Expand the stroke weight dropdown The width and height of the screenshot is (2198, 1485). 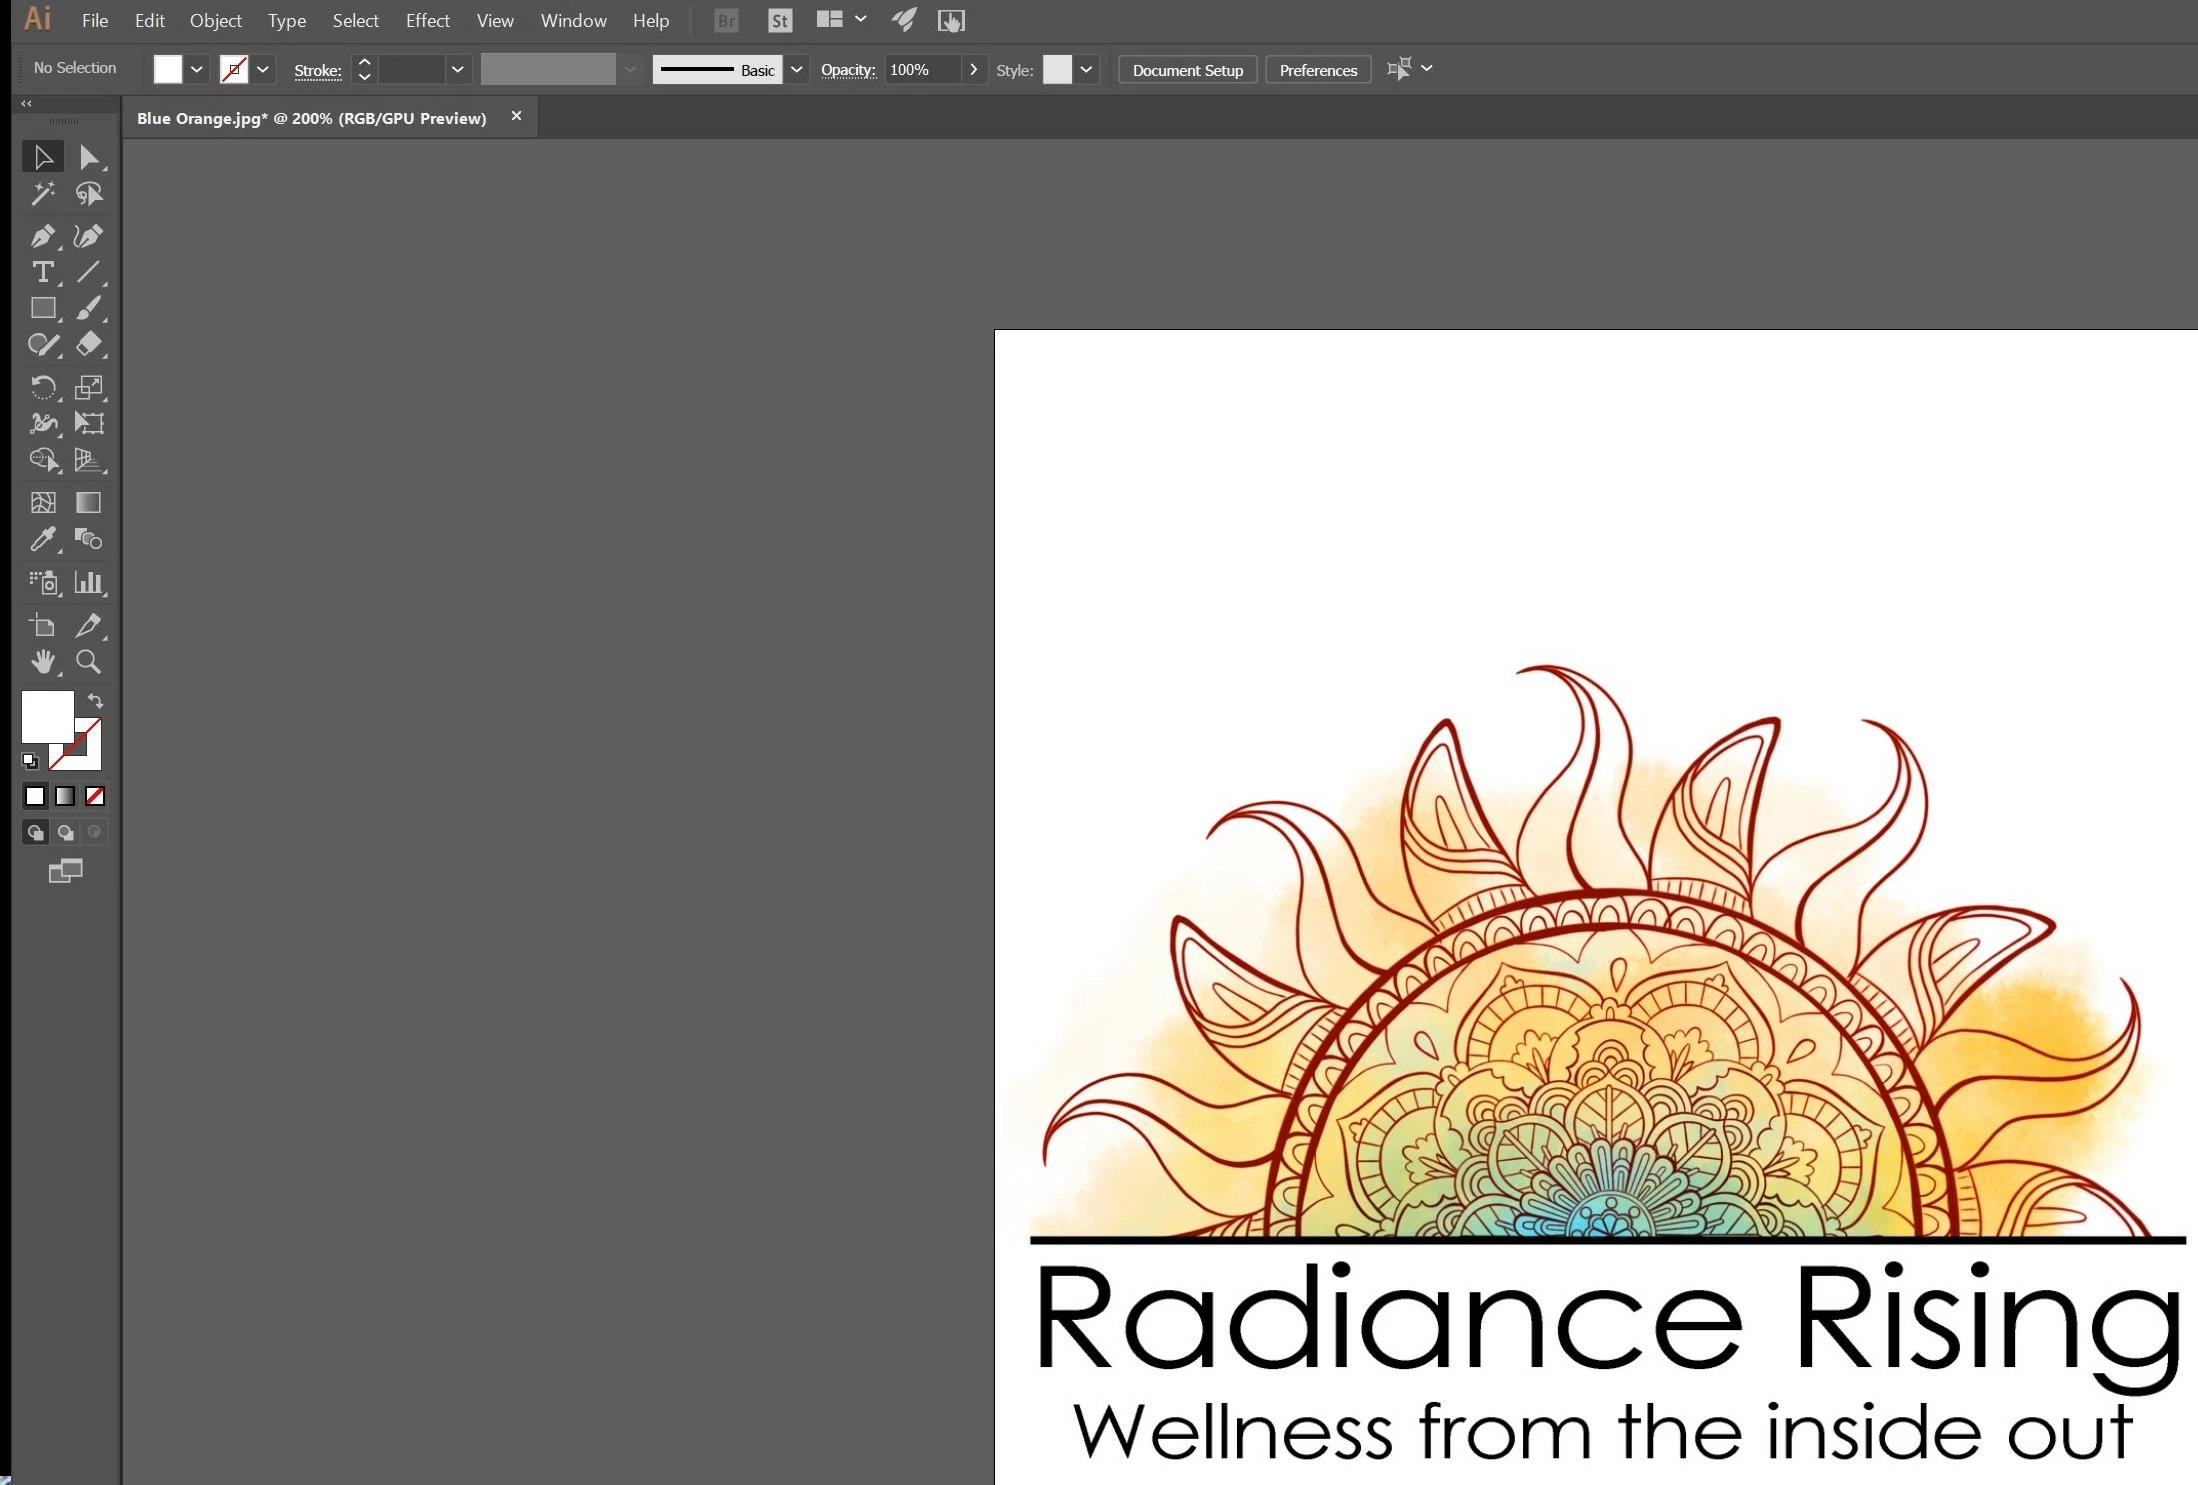[457, 69]
